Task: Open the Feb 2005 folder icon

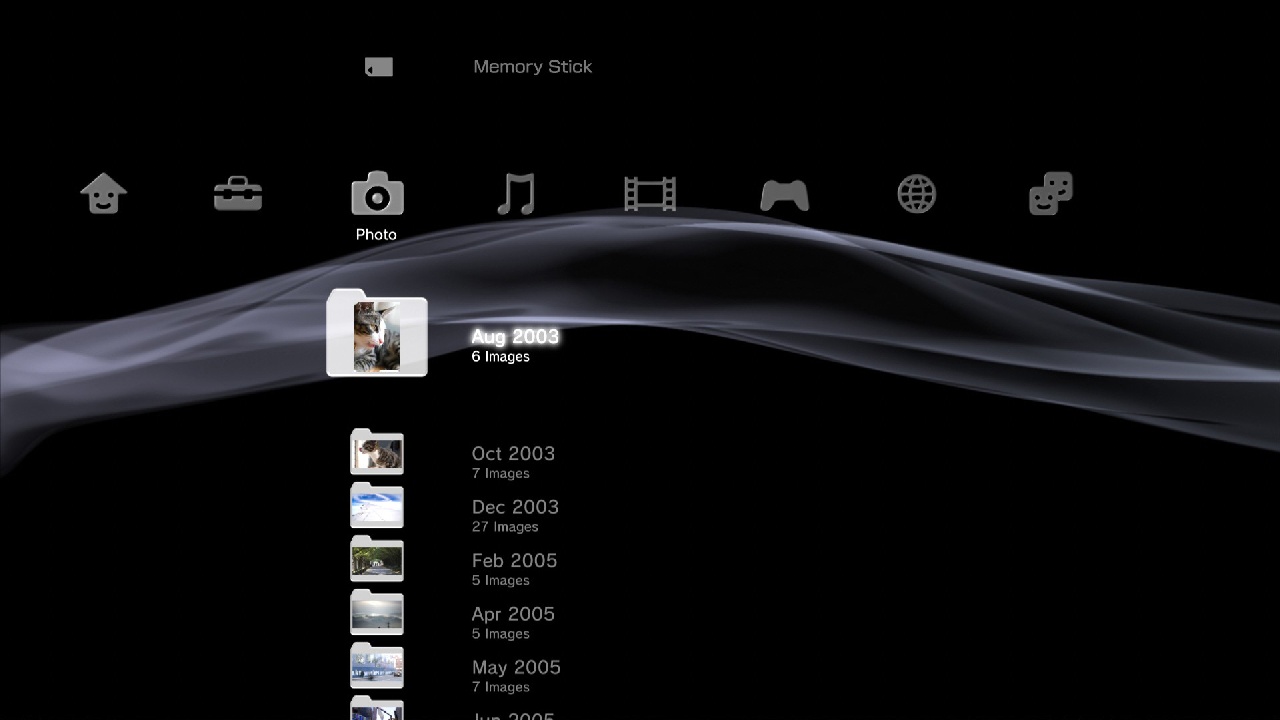Action: 377,559
